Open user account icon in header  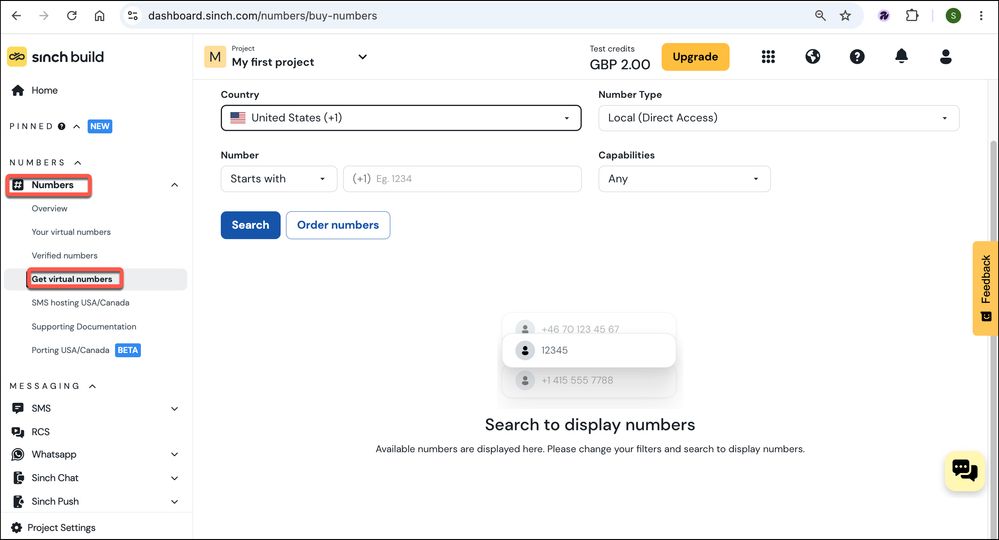[x=945, y=57]
